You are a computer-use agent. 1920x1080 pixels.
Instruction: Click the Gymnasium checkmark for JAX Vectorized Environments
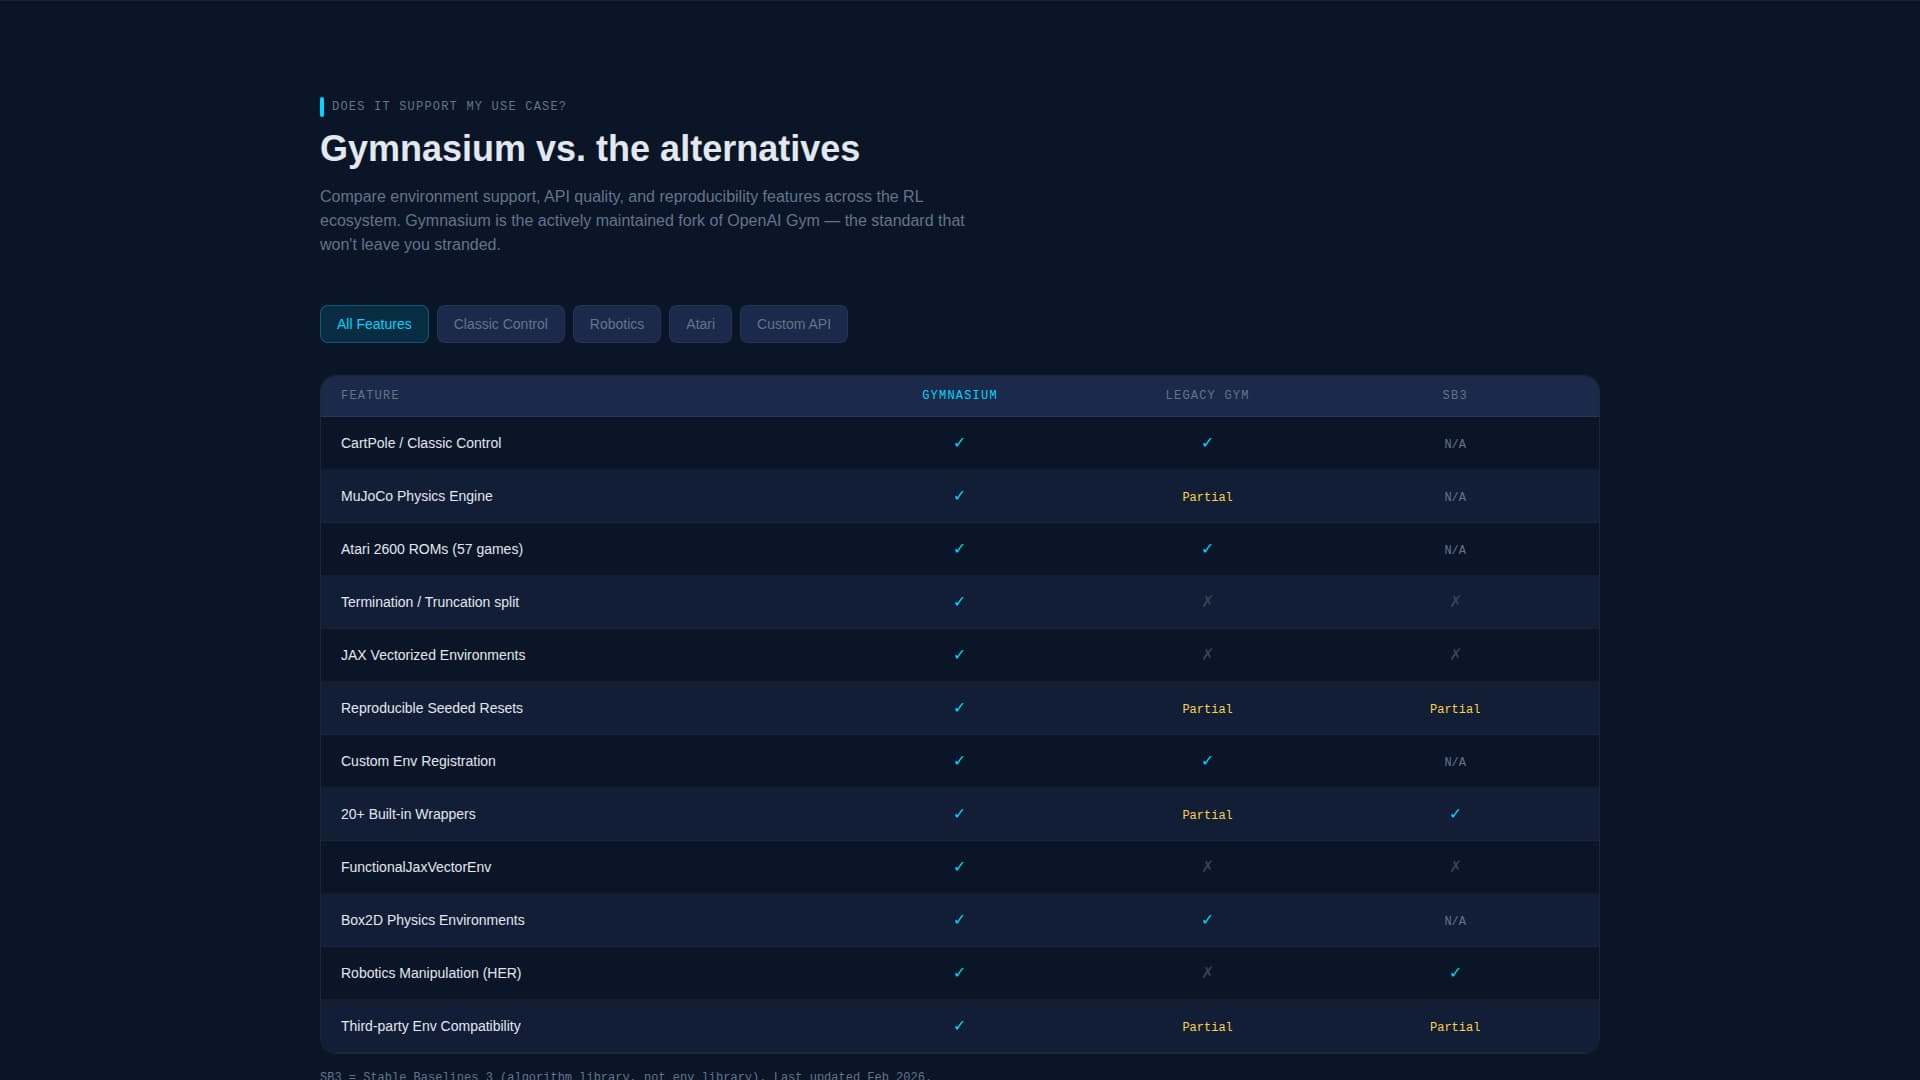click(959, 655)
